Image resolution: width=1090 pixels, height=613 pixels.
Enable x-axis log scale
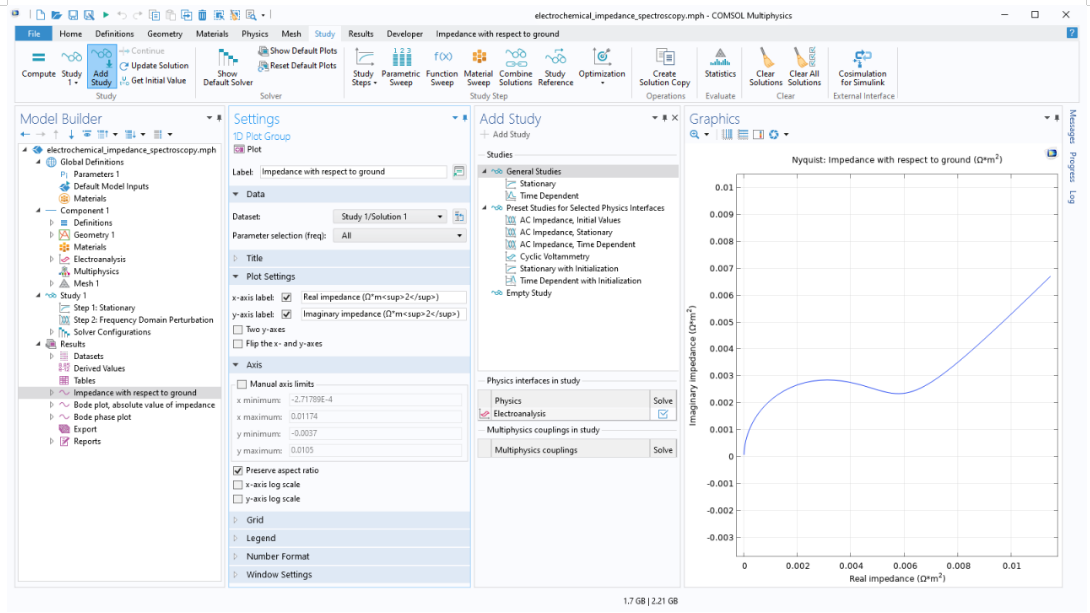click(x=238, y=485)
